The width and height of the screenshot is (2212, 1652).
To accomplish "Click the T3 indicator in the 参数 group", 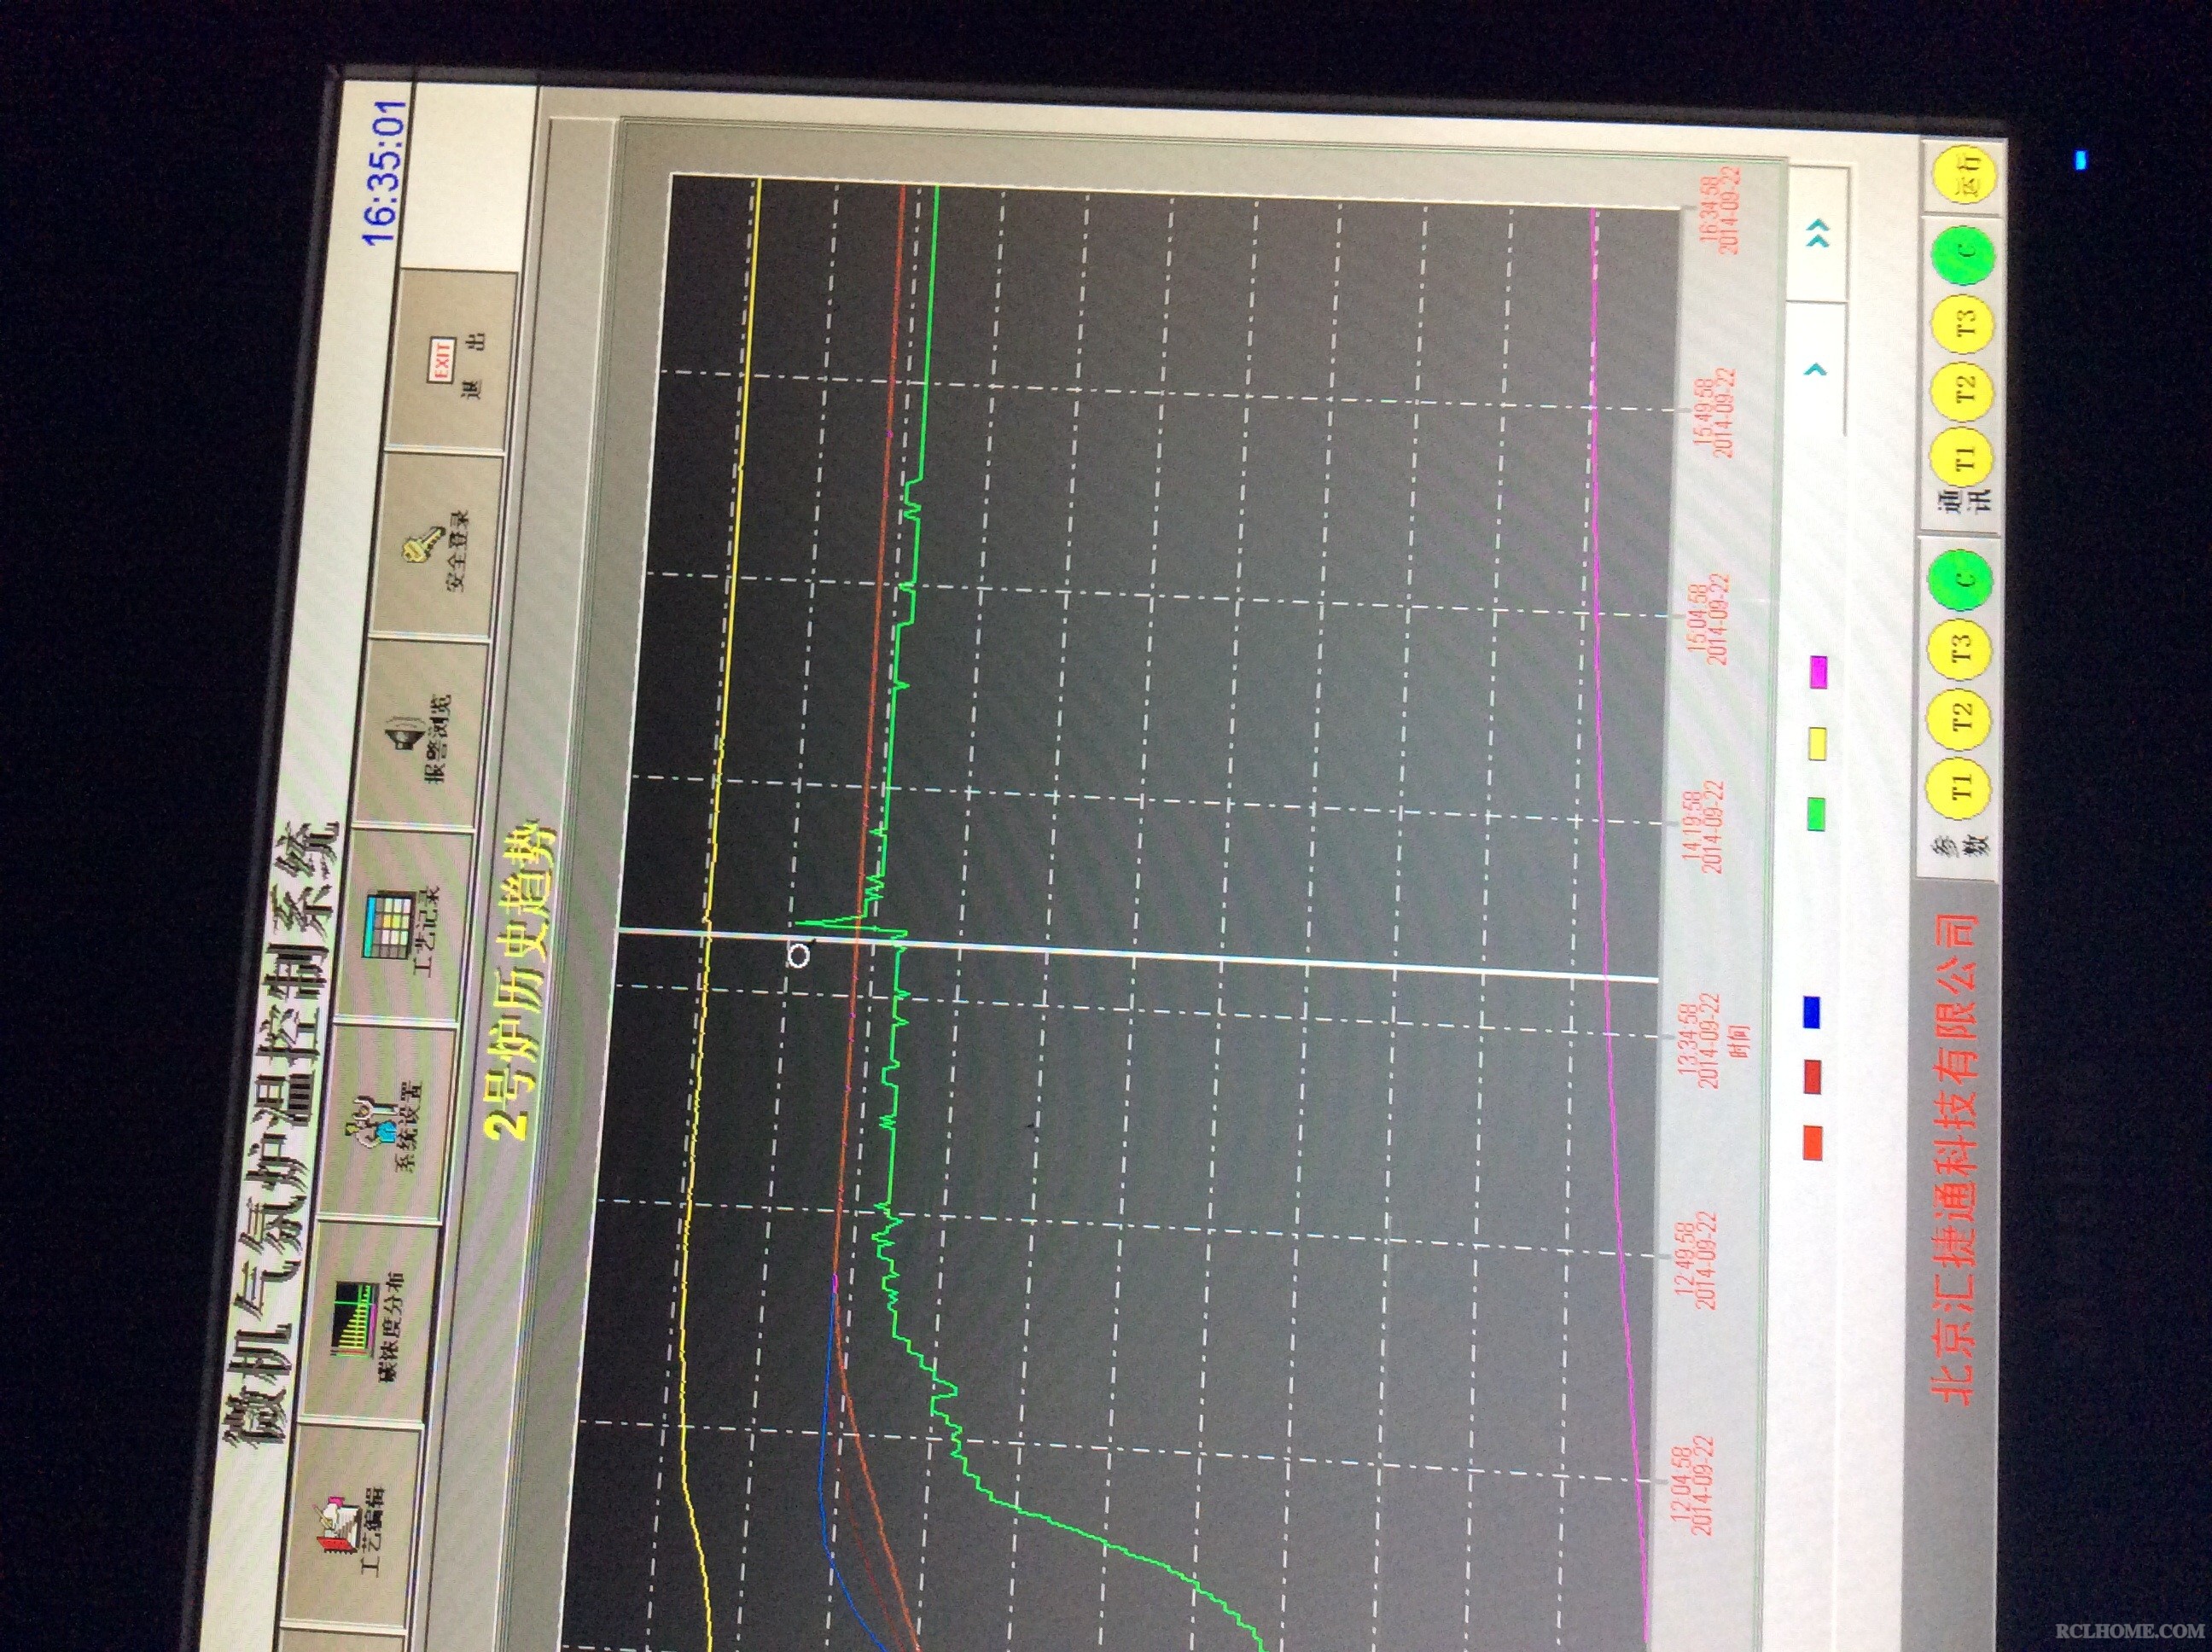I will (1961, 650).
